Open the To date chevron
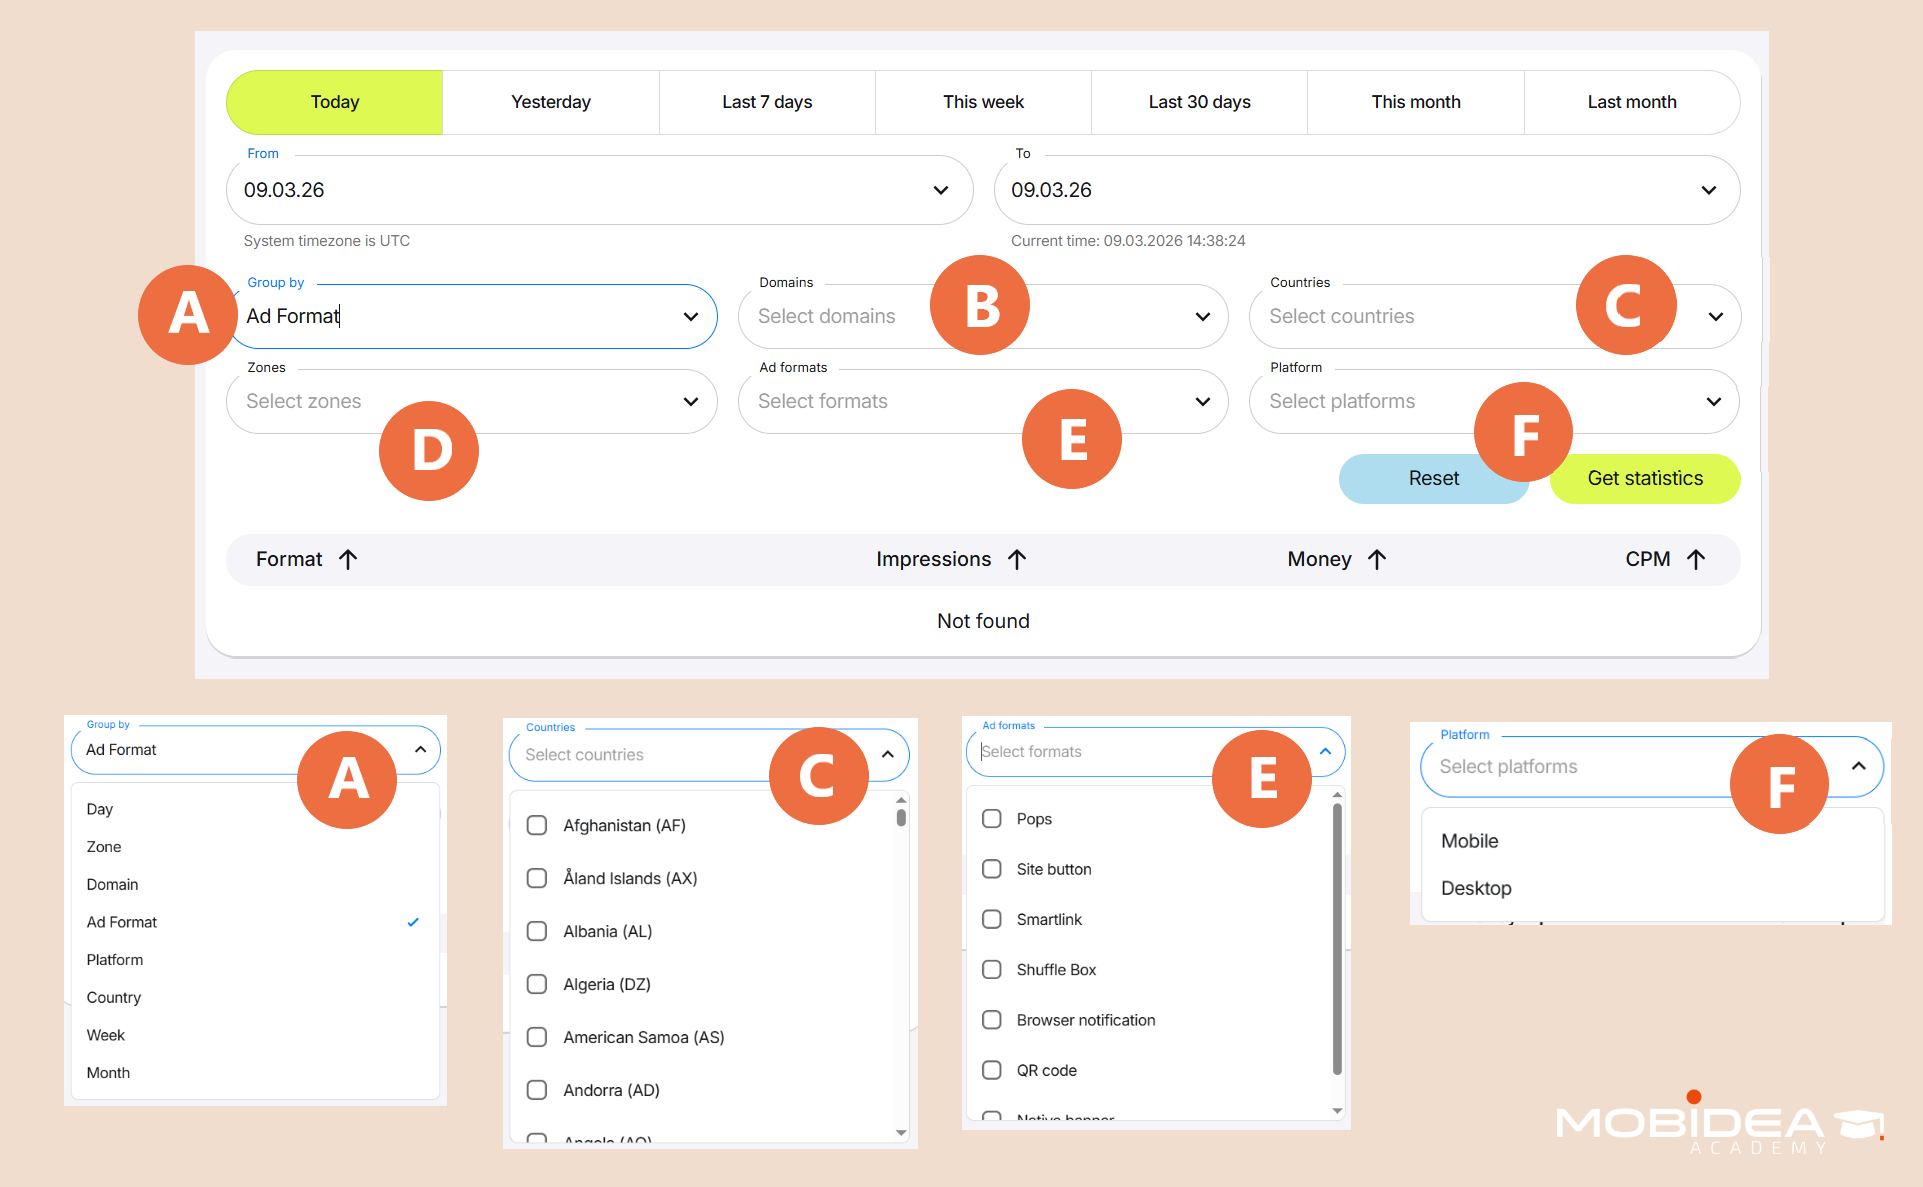 [x=1708, y=190]
